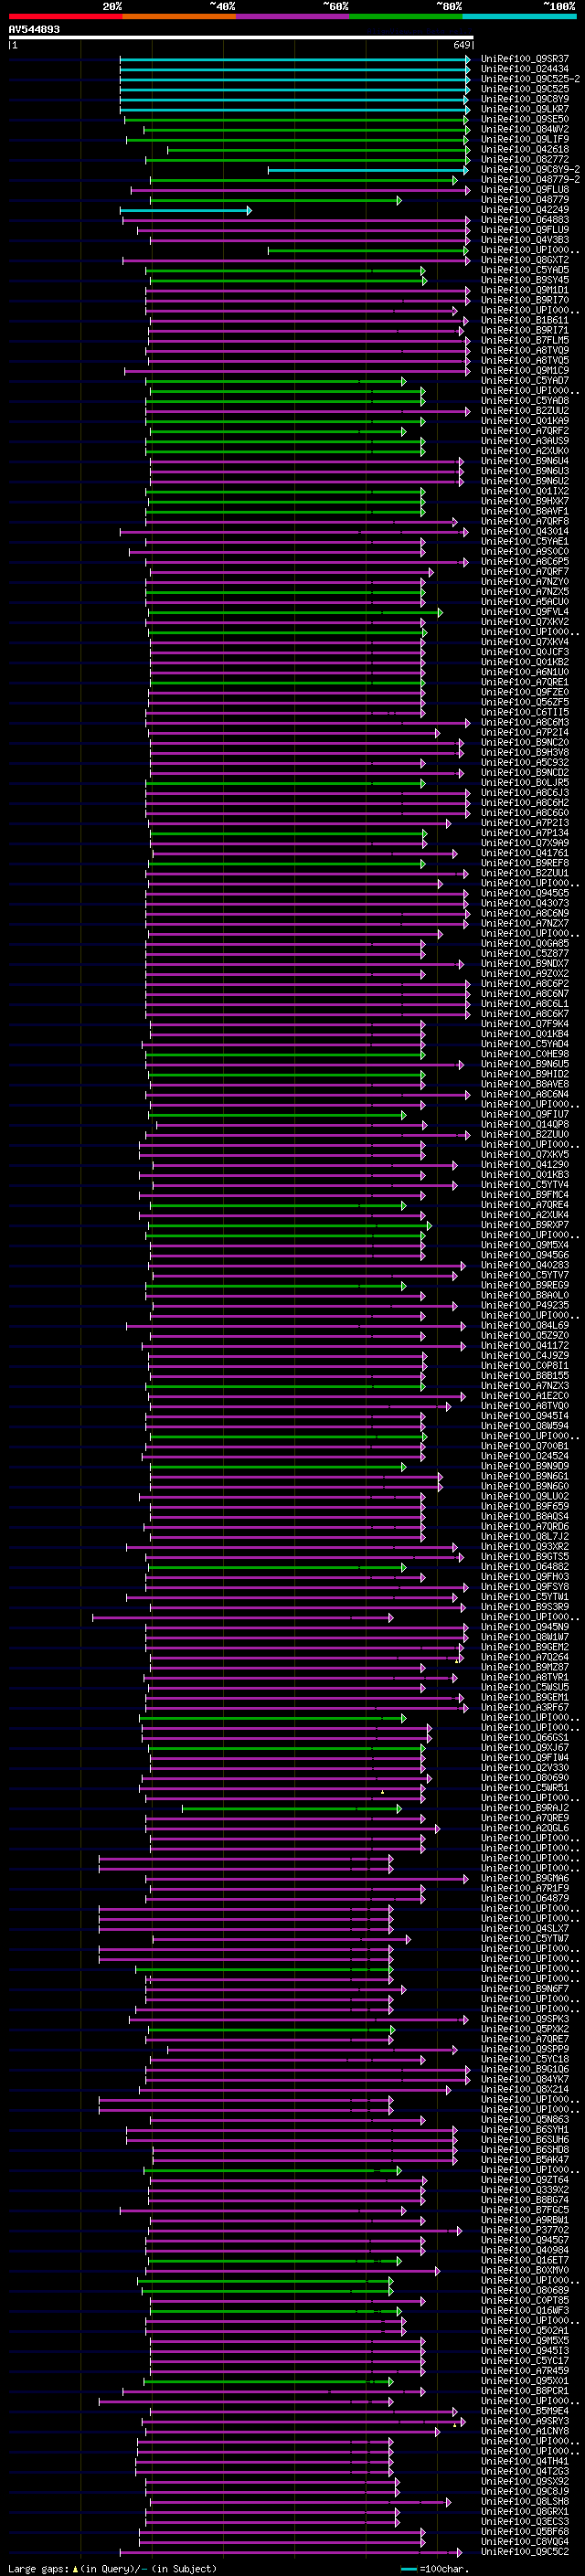Open the UniRef100_Q16ET7 hit label
Image resolution: width=585 pixels, height=2576 pixels.
click(525, 2261)
